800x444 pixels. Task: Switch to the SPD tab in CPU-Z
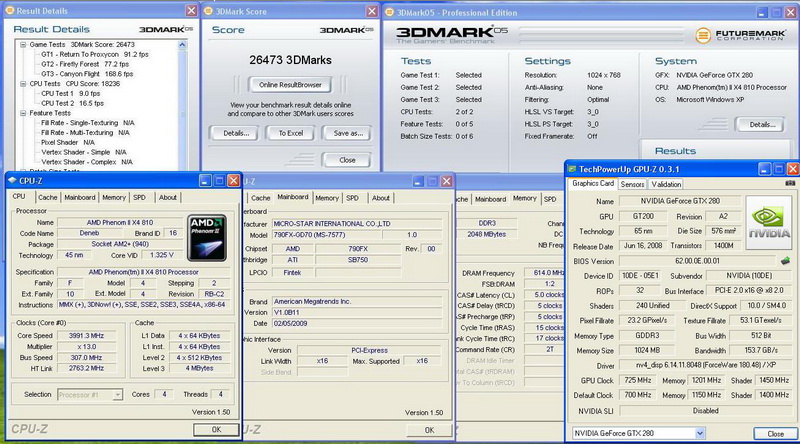coord(139,197)
